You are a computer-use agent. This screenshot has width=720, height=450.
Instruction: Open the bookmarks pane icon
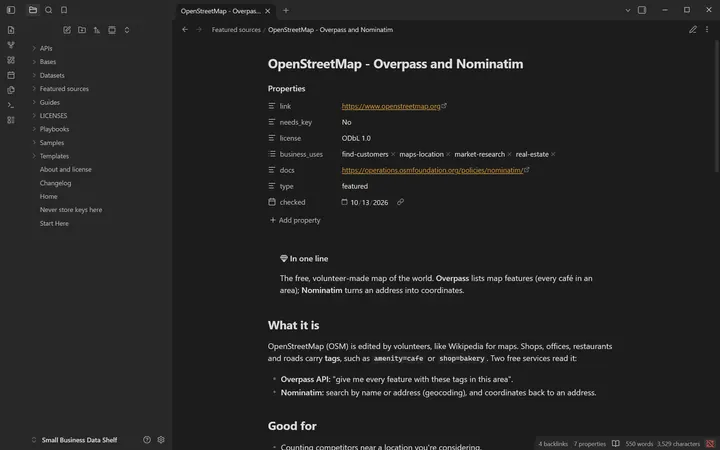coord(64,10)
